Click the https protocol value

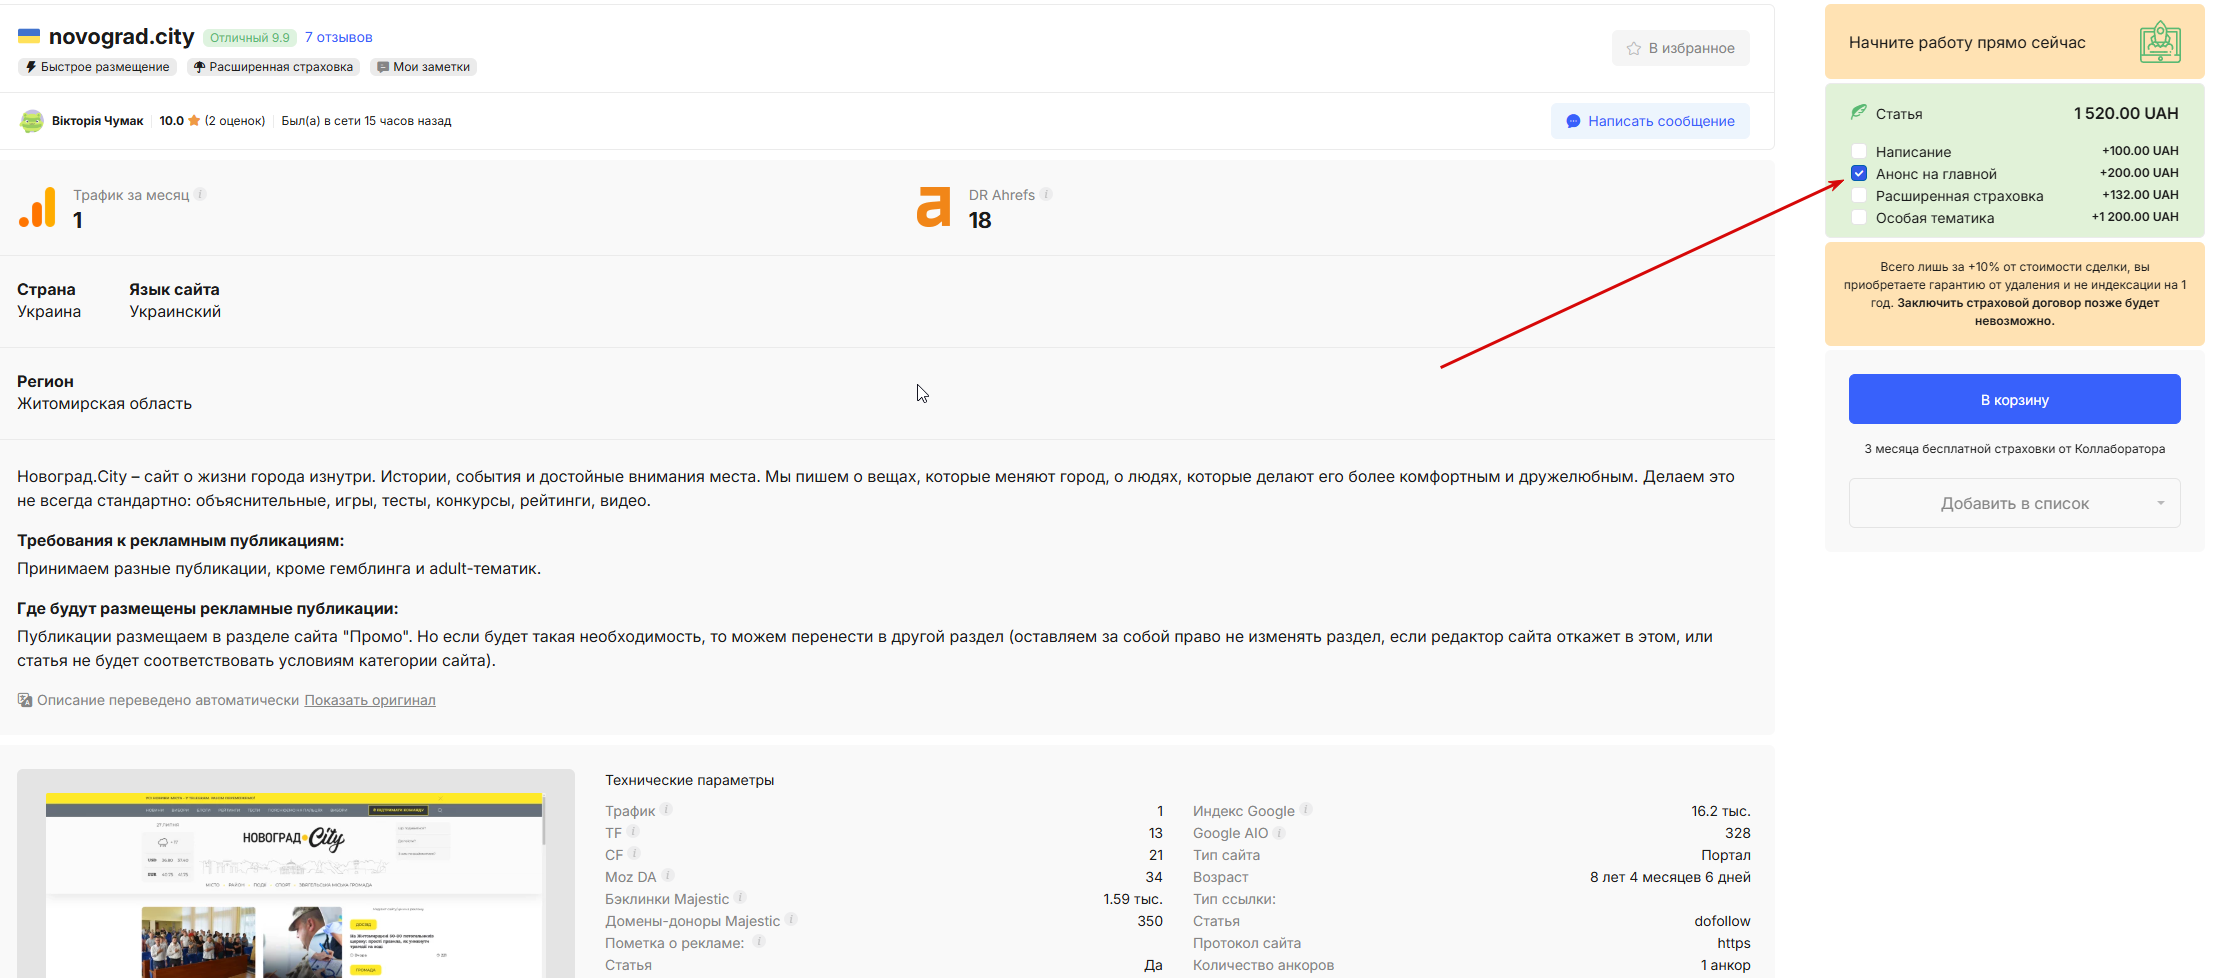point(1734,943)
